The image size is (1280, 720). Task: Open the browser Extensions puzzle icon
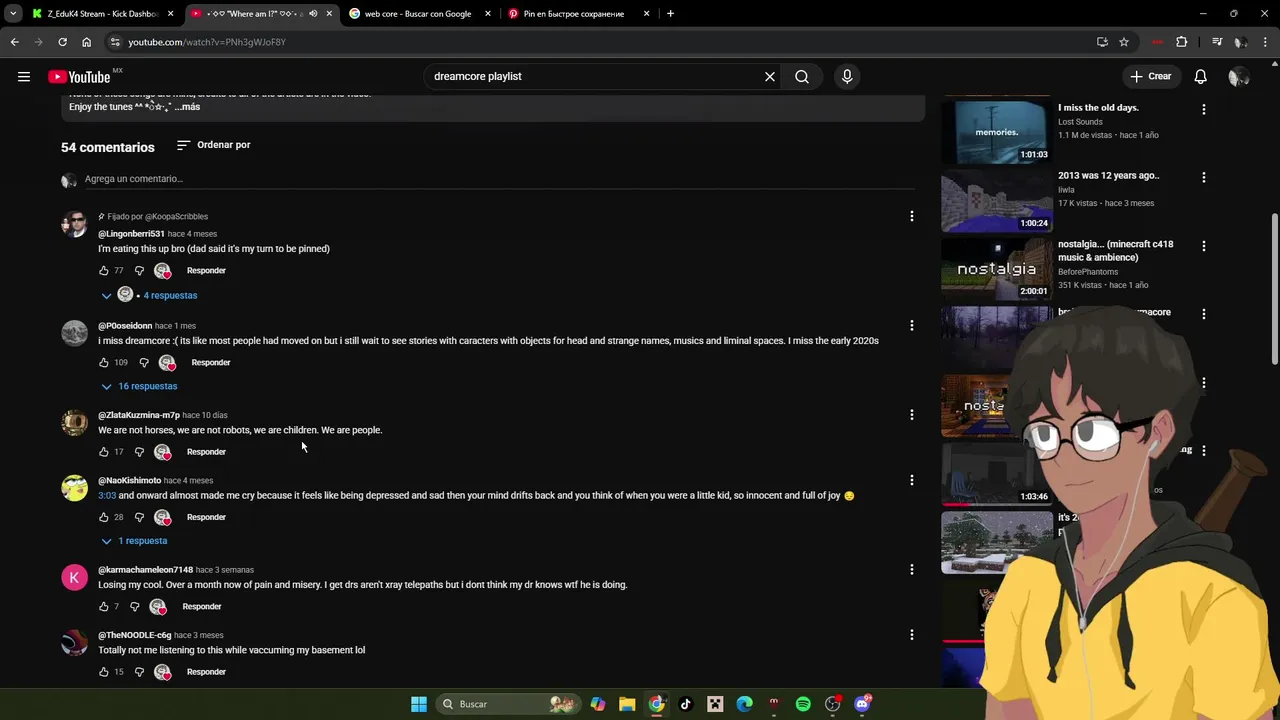1182,42
